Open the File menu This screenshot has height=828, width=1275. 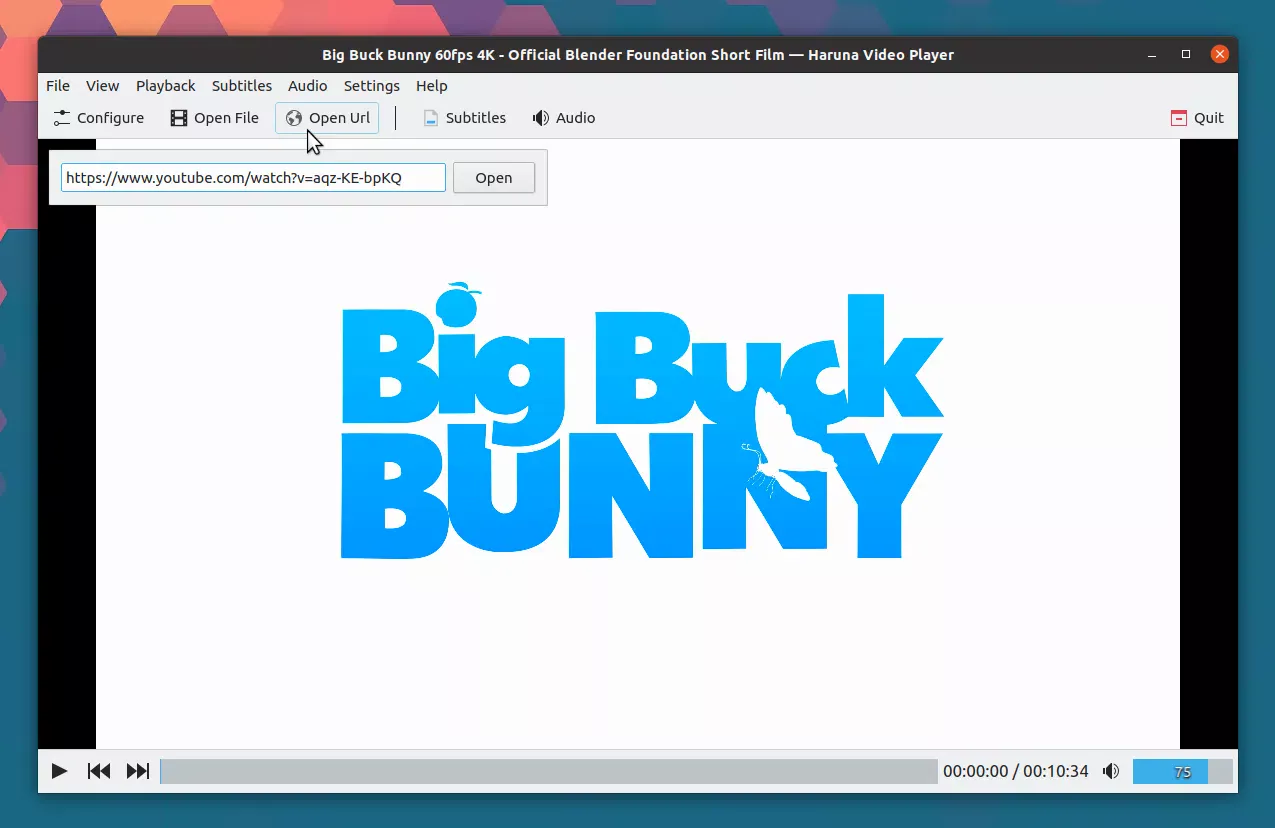(58, 86)
